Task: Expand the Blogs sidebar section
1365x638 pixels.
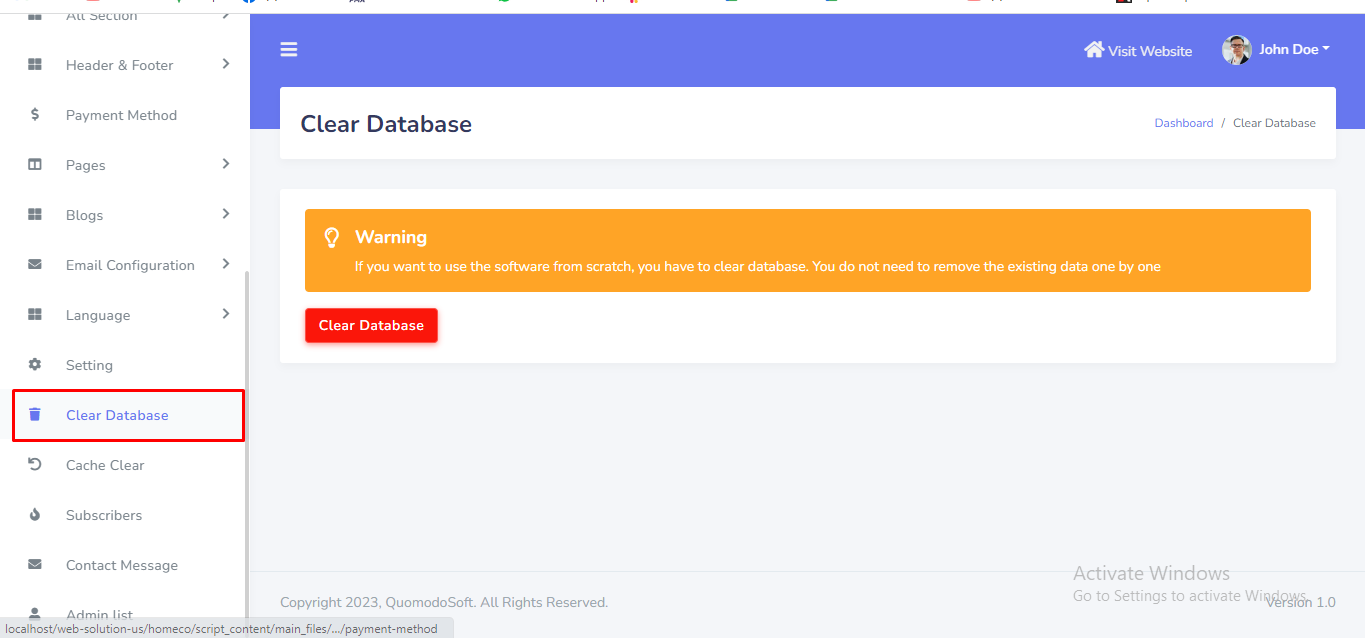Action: pyautogui.click(x=226, y=214)
